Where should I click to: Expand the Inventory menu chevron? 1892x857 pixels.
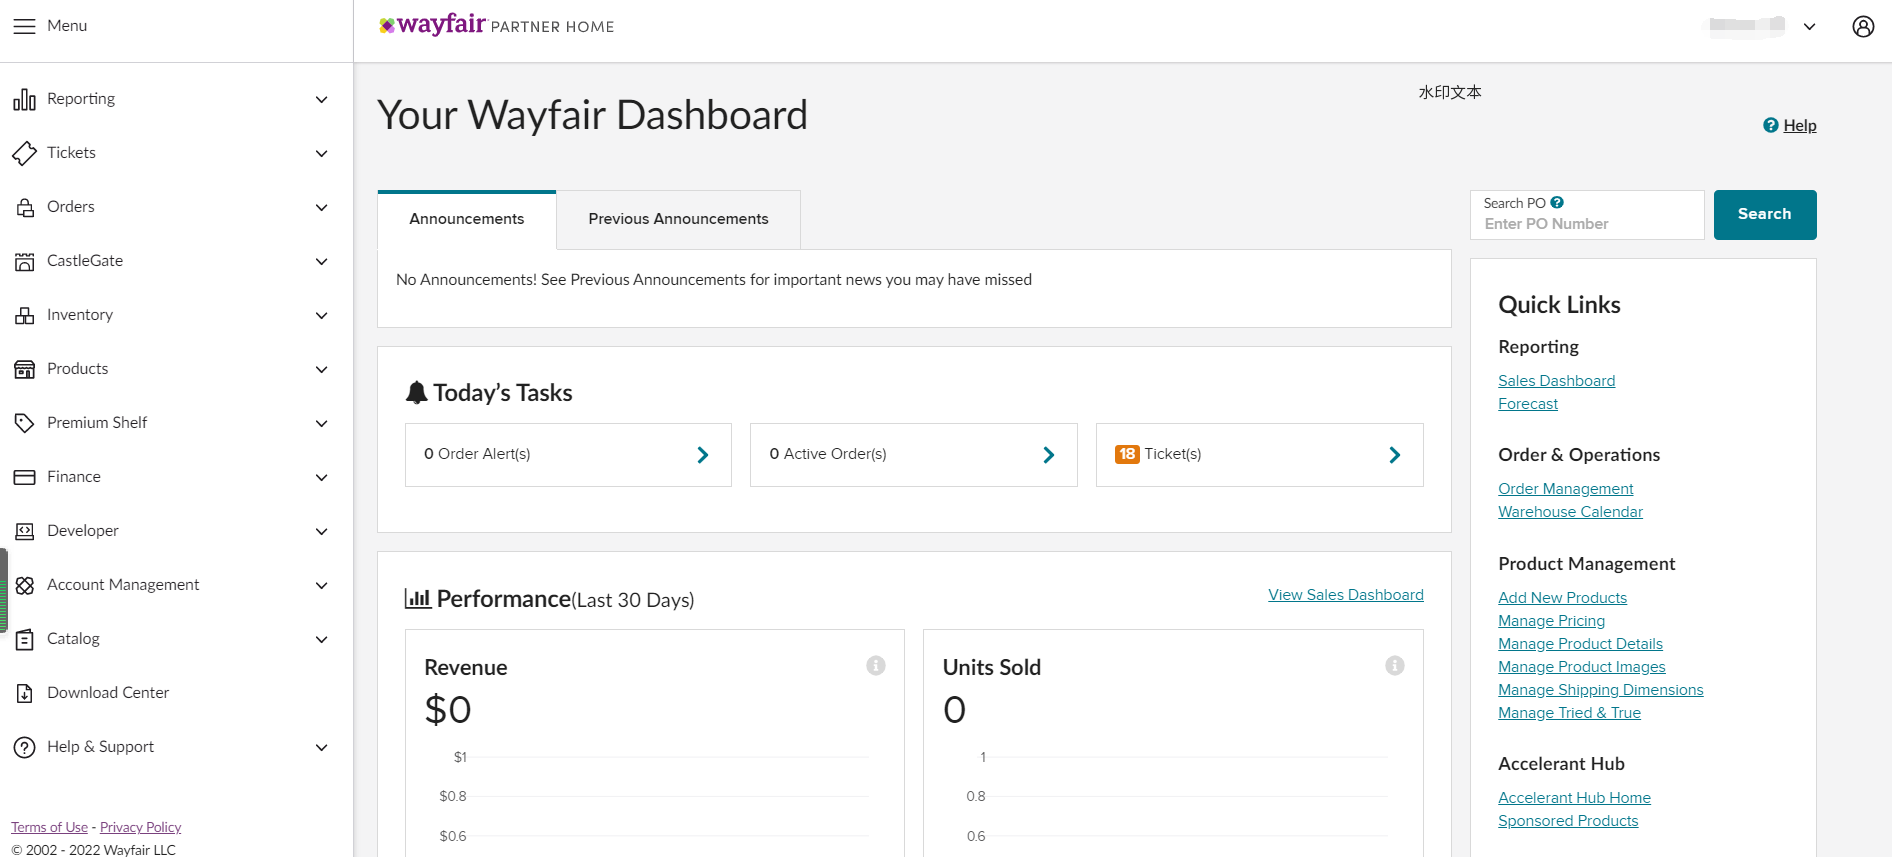click(x=321, y=315)
